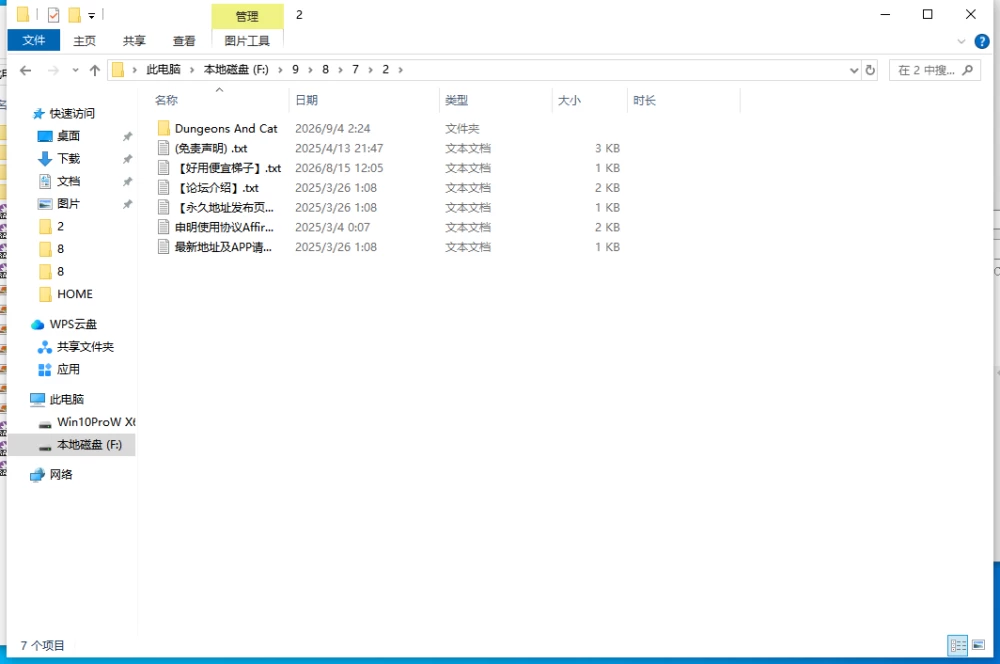
Task: Switch to details view in status bar
Action: pyautogui.click(x=957, y=645)
